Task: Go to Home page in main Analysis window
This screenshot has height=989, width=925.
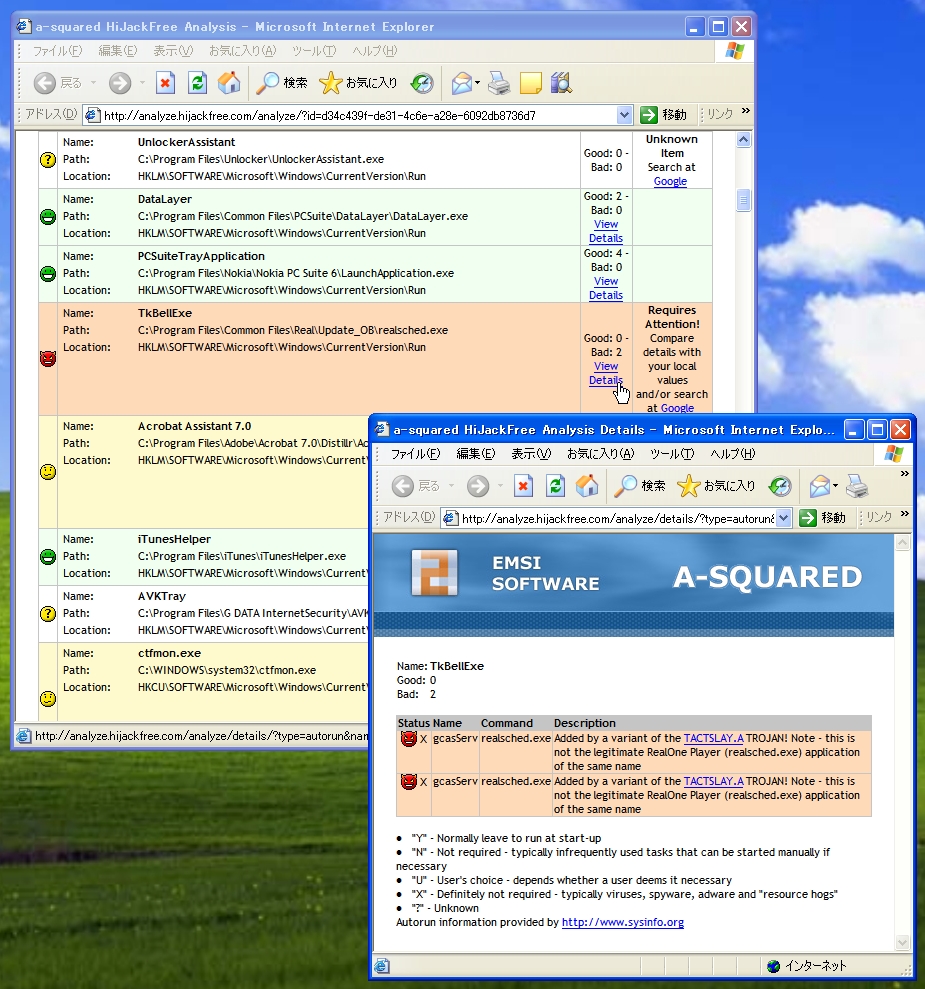Action: [229, 83]
